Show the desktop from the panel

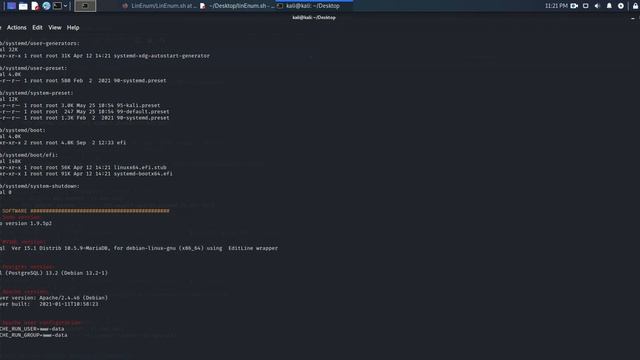coord(11,6)
